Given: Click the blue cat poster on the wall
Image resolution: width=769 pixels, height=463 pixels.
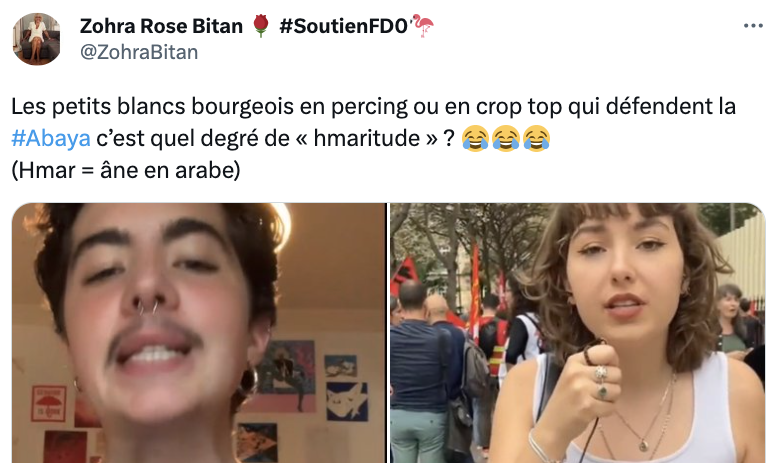Looking at the screenshot, I should click(347, 401).
